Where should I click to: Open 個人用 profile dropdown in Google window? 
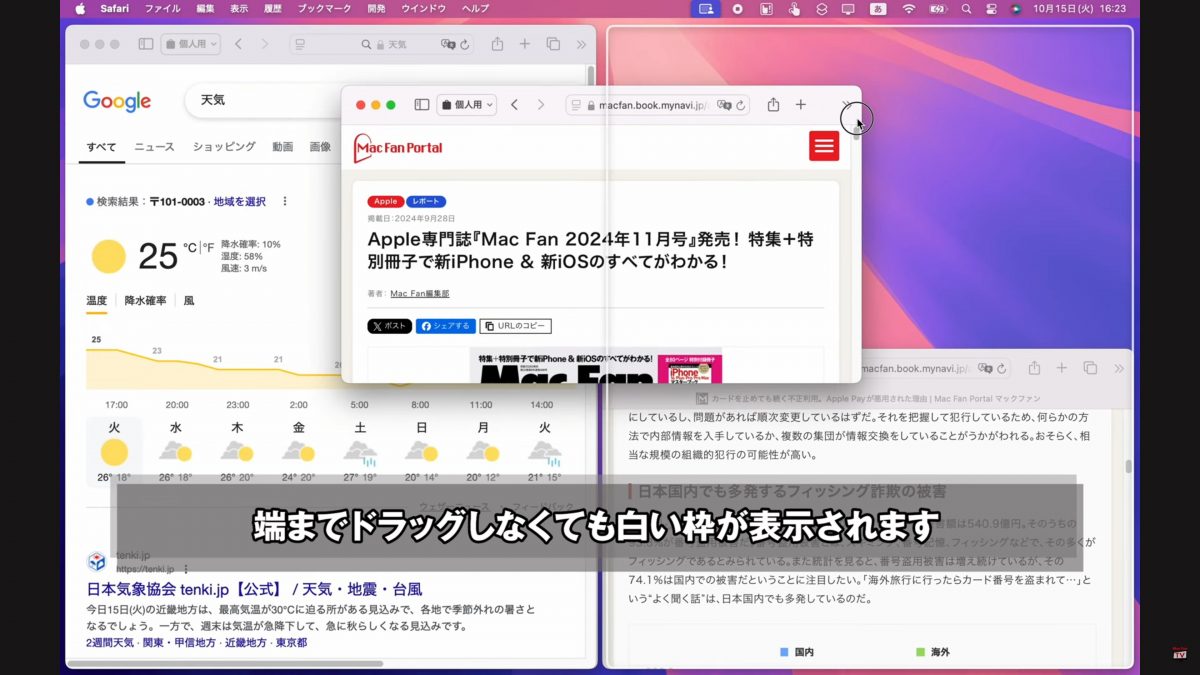tap(190, 44)
